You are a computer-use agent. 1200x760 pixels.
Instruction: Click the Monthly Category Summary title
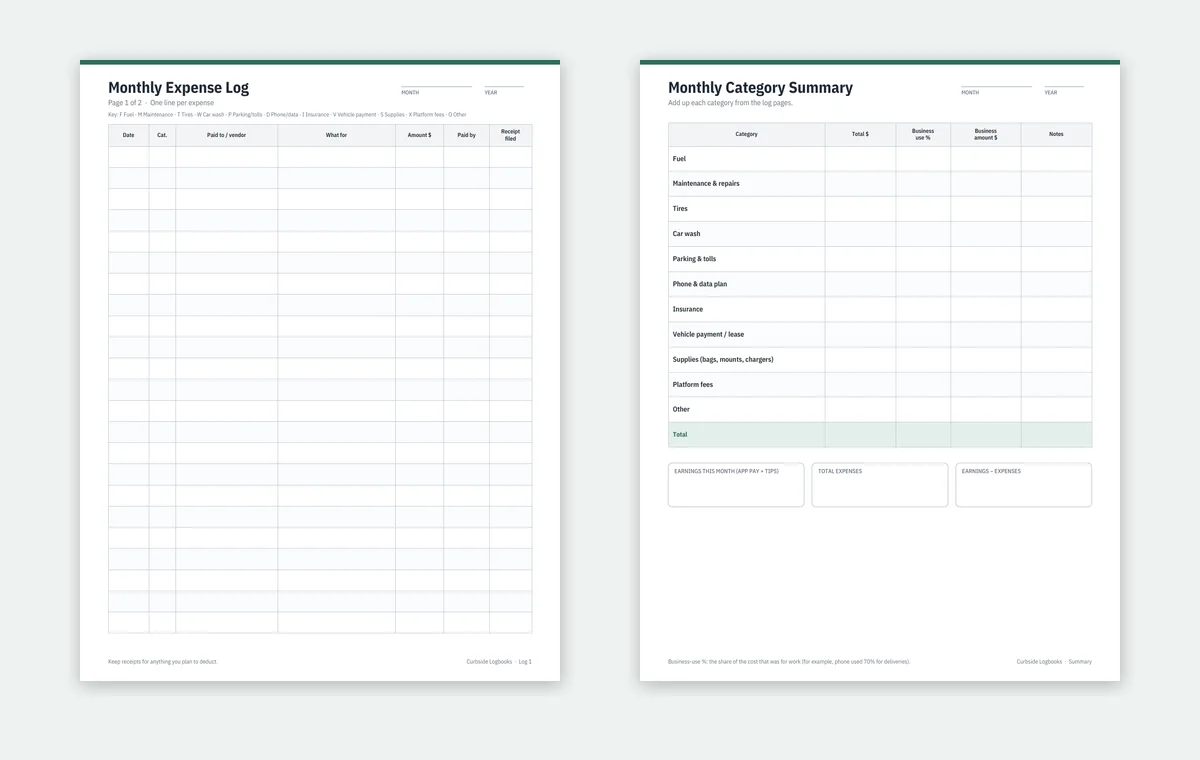click(x=760, y=88)
